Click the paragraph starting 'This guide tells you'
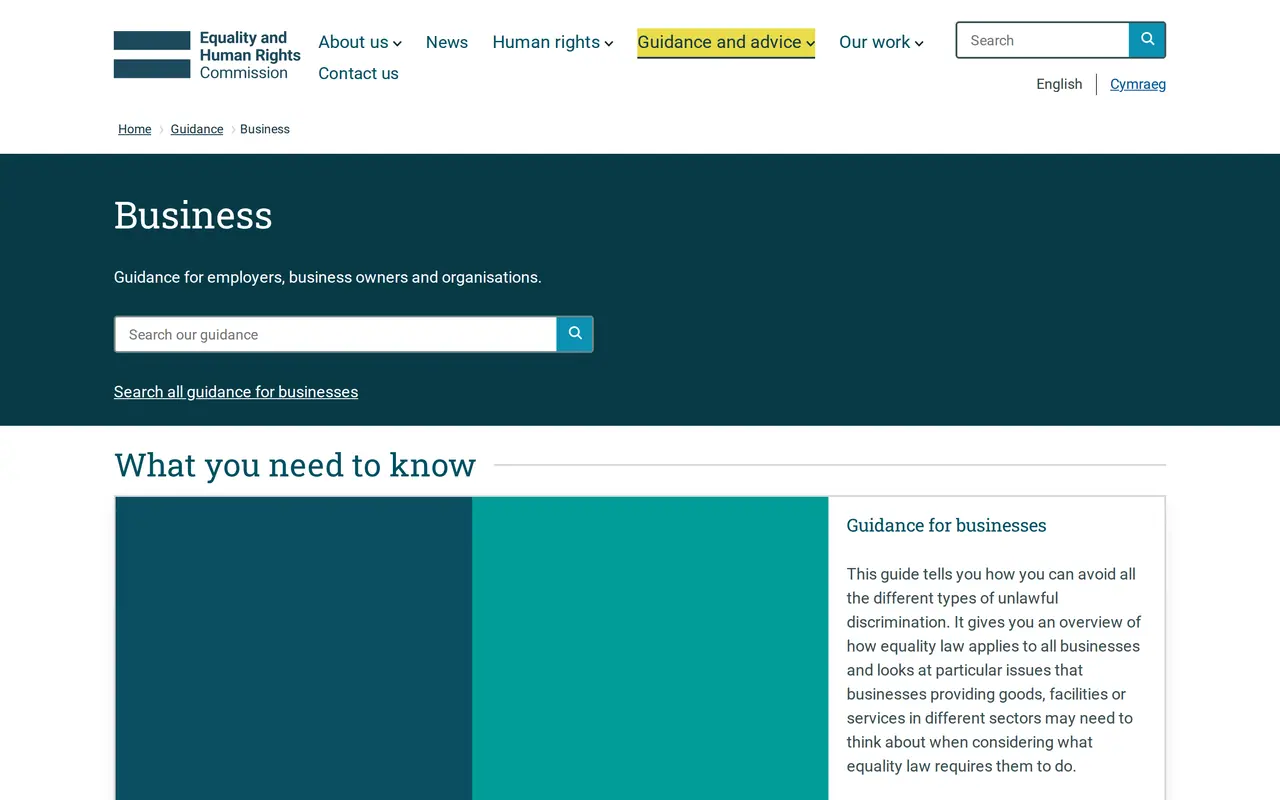Screen dimensions: 1280x800 pos(995,670)
